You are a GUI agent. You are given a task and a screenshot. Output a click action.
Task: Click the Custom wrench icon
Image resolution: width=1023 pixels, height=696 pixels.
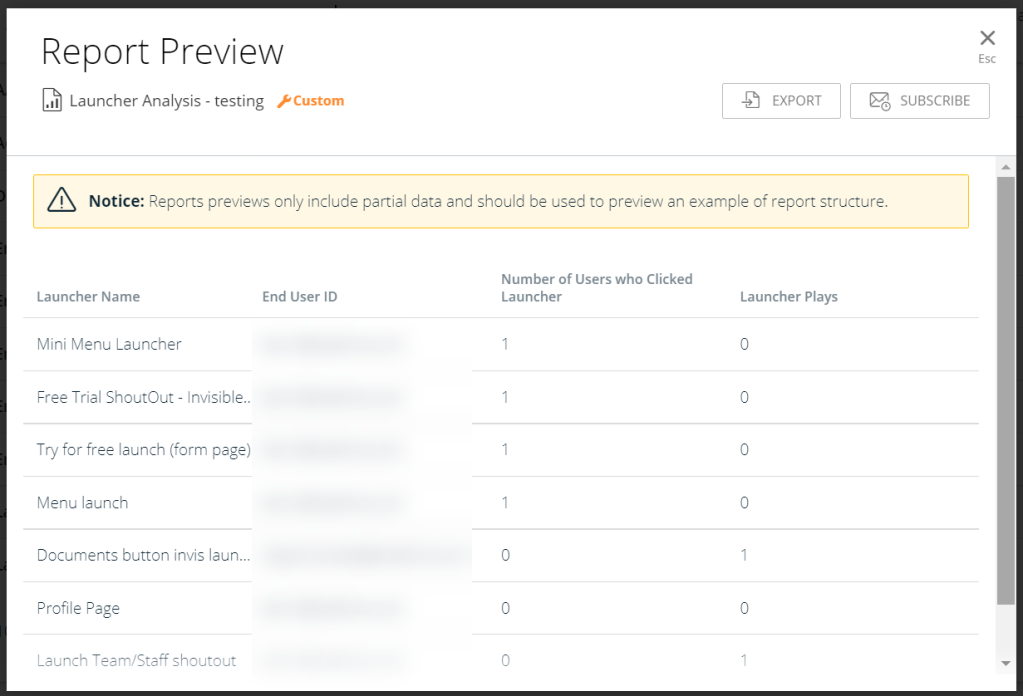283,101
